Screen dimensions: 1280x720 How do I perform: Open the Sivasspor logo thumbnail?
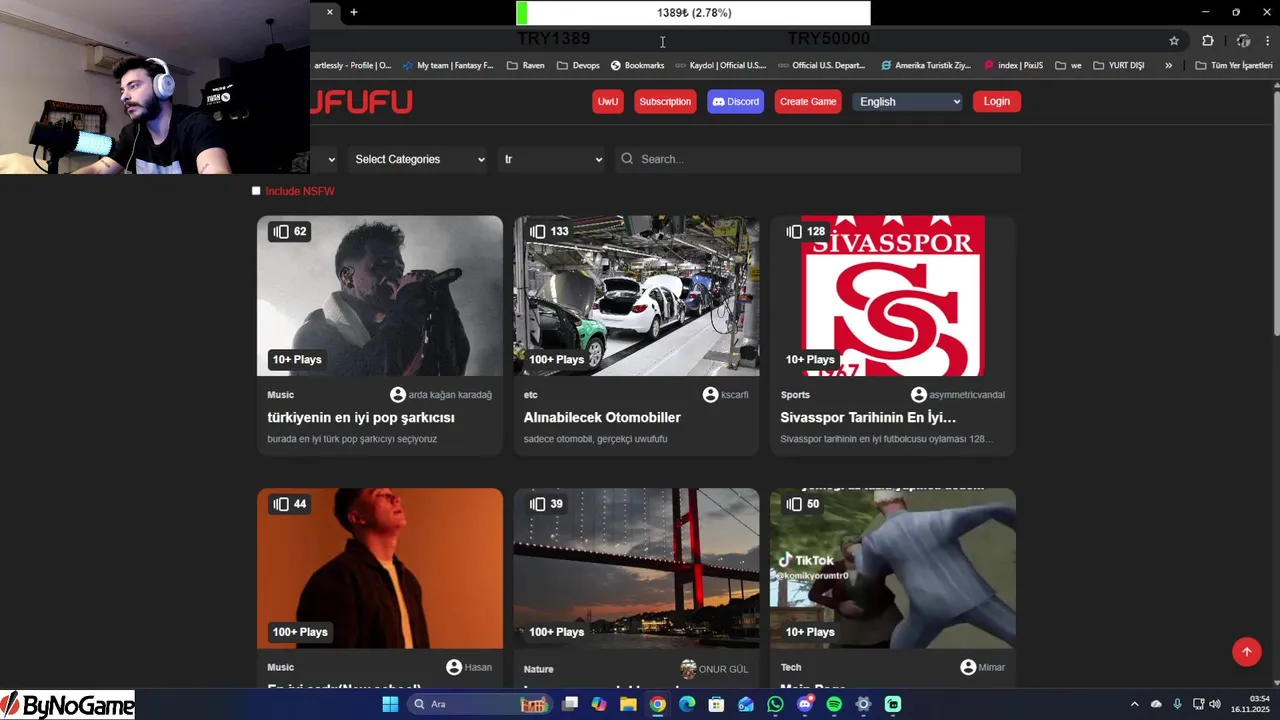[x=893, y=296]
